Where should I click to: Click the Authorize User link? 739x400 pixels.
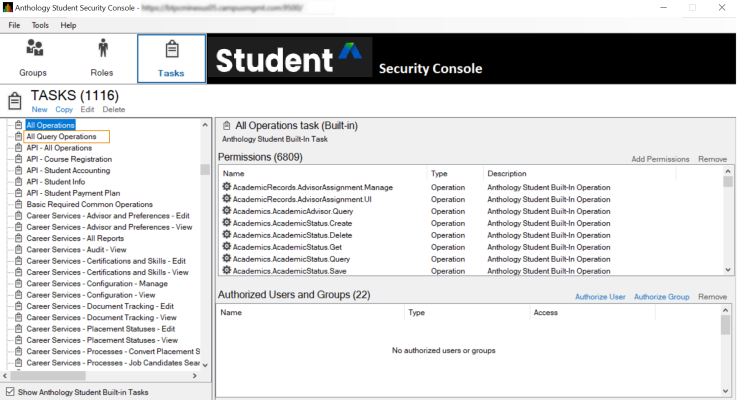point(600,297)
